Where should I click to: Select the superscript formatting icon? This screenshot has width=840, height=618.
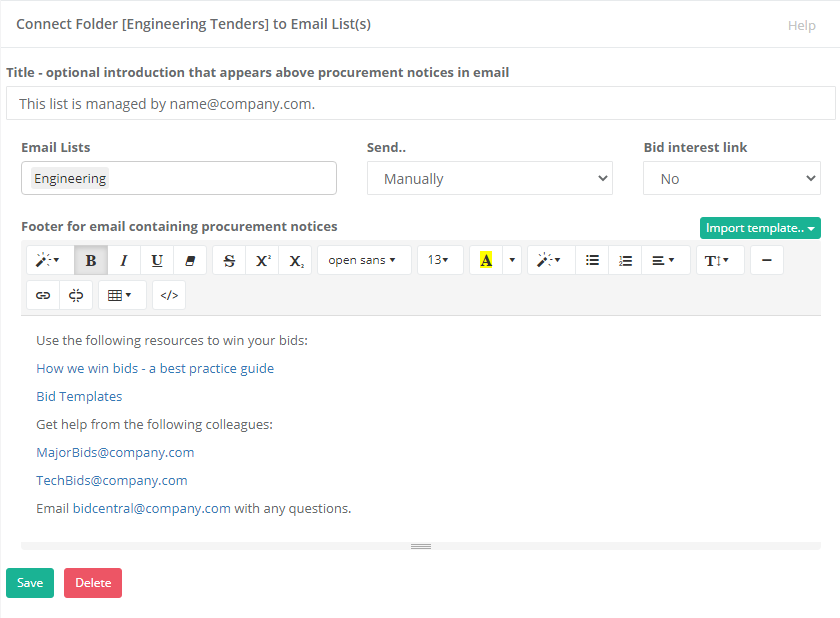pyautogui.click(x=262, y=260)
